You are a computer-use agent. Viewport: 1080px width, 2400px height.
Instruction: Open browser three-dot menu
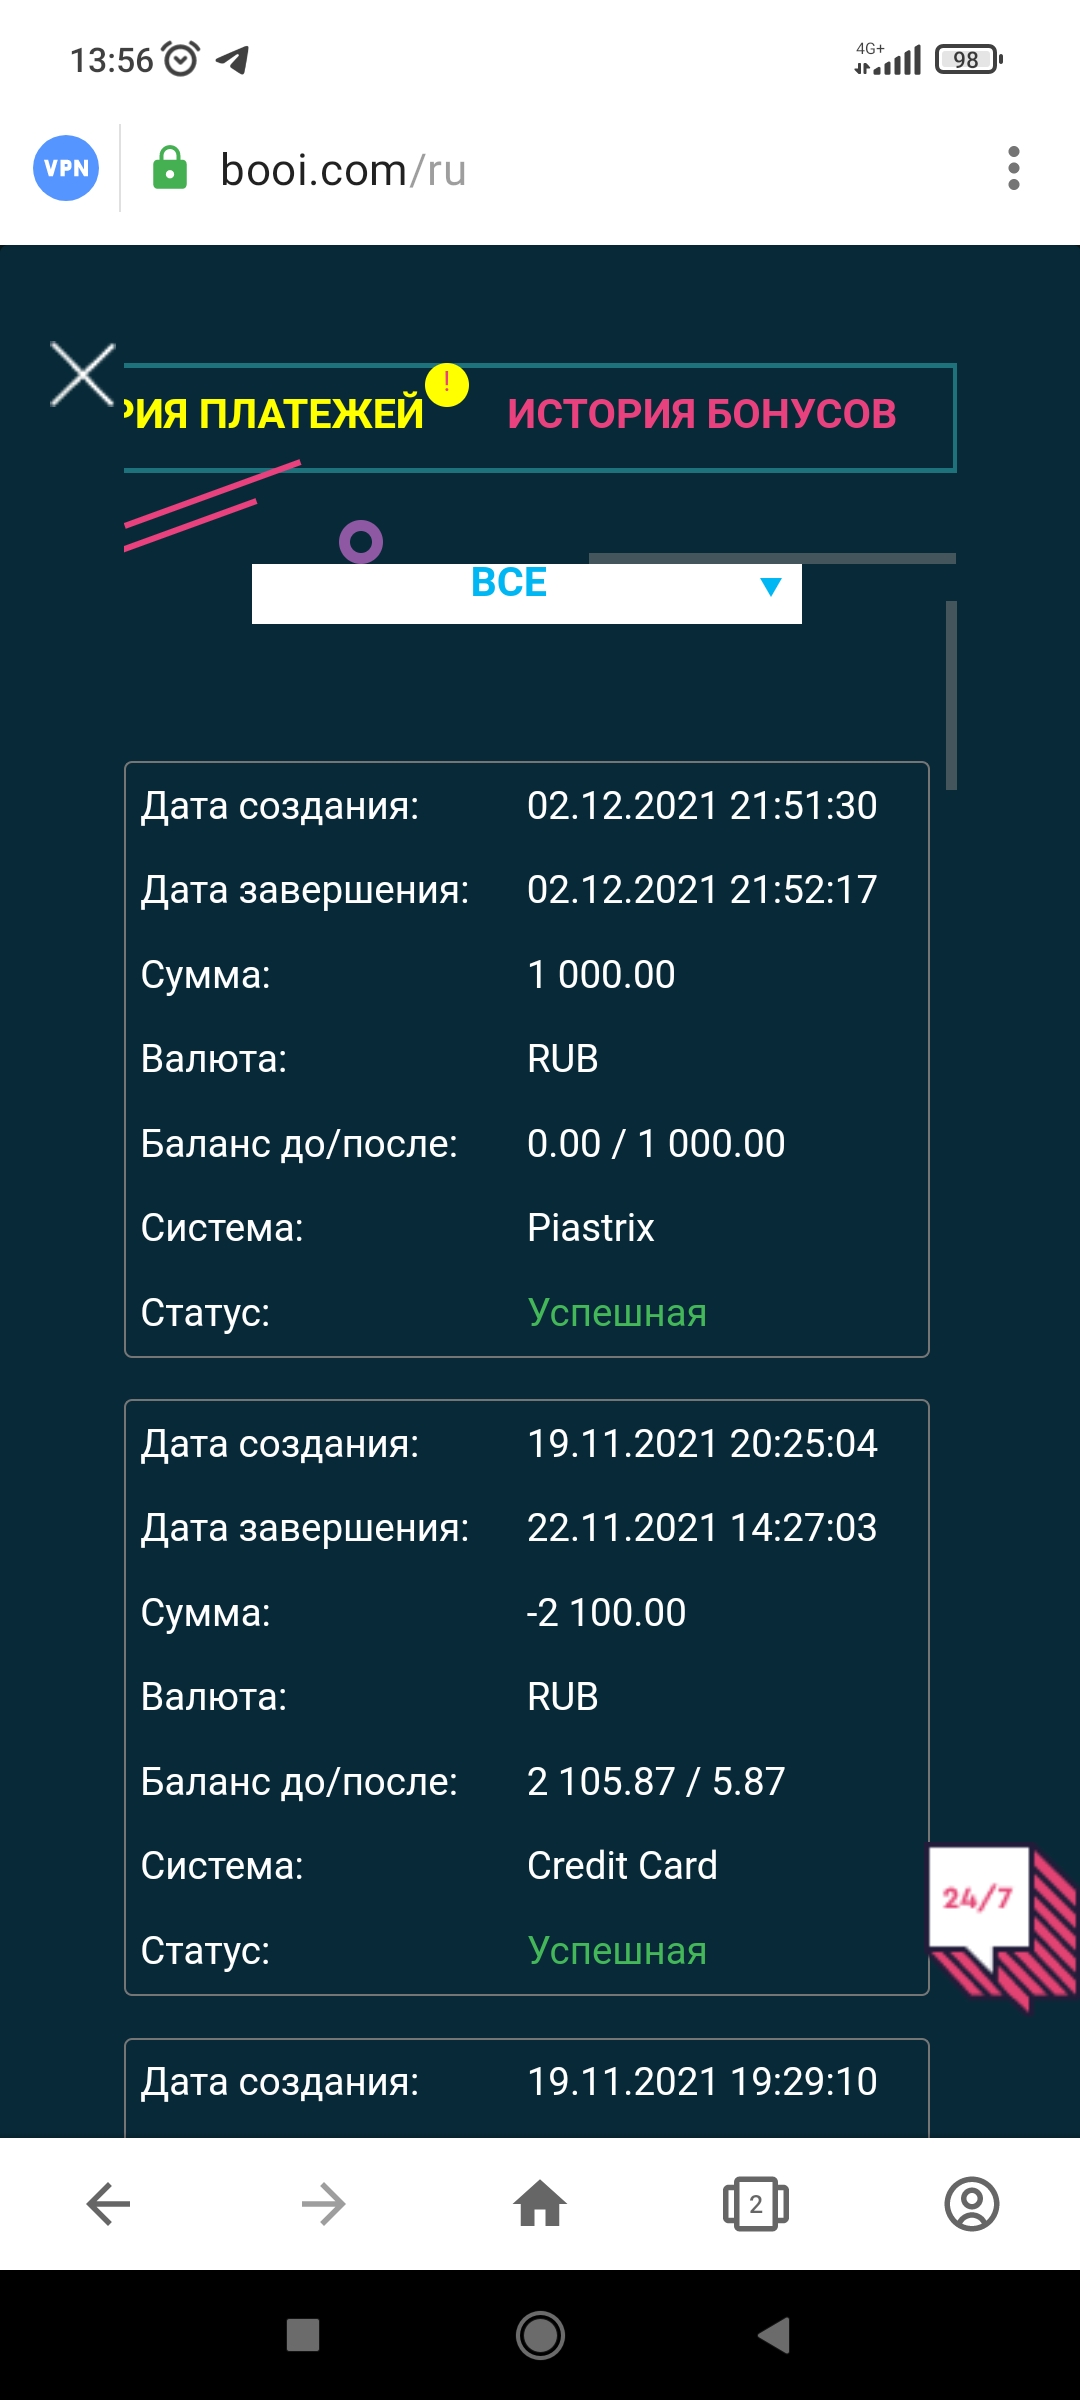(1013, 168)
